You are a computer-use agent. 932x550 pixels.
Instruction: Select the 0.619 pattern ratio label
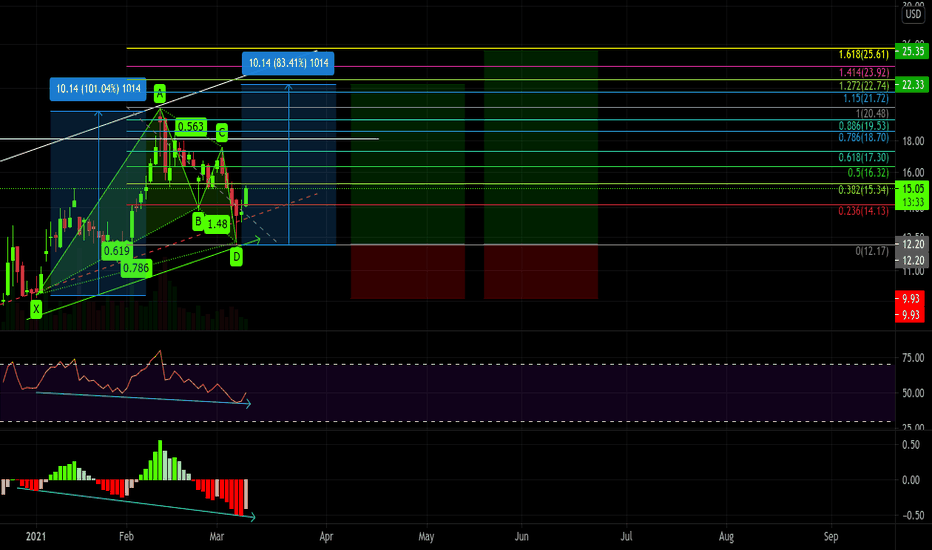coord(116,251)
